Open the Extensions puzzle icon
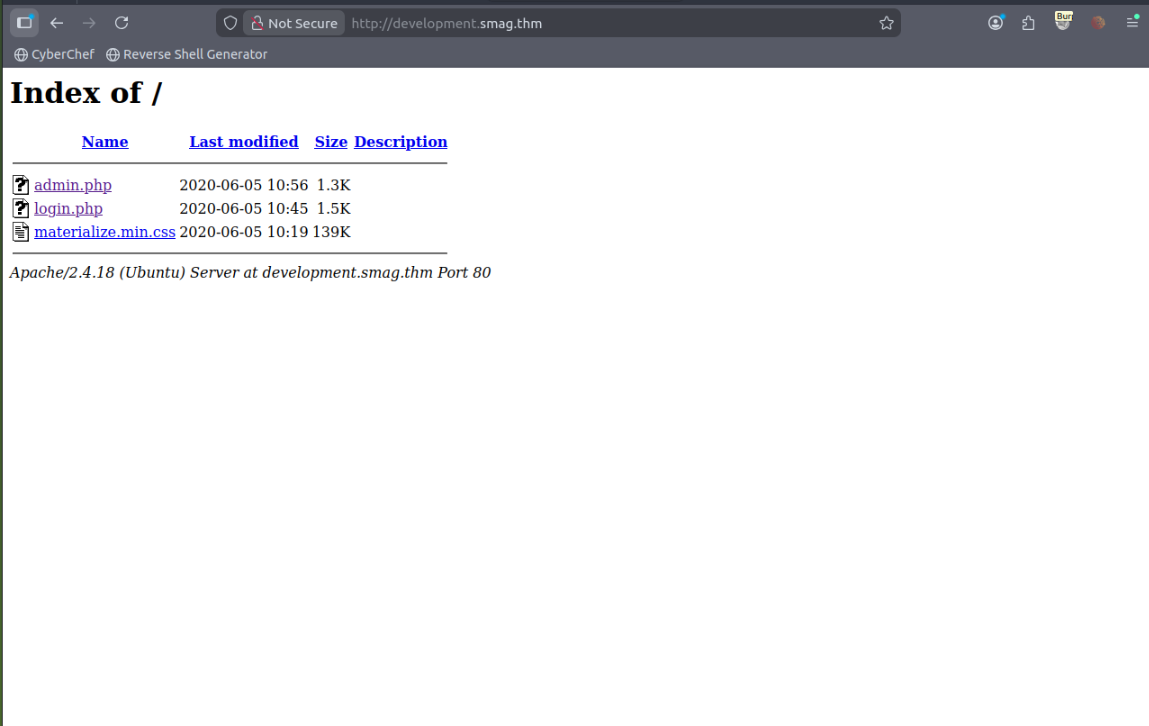Screen dimensions: 1149x726 point(1028,23)
